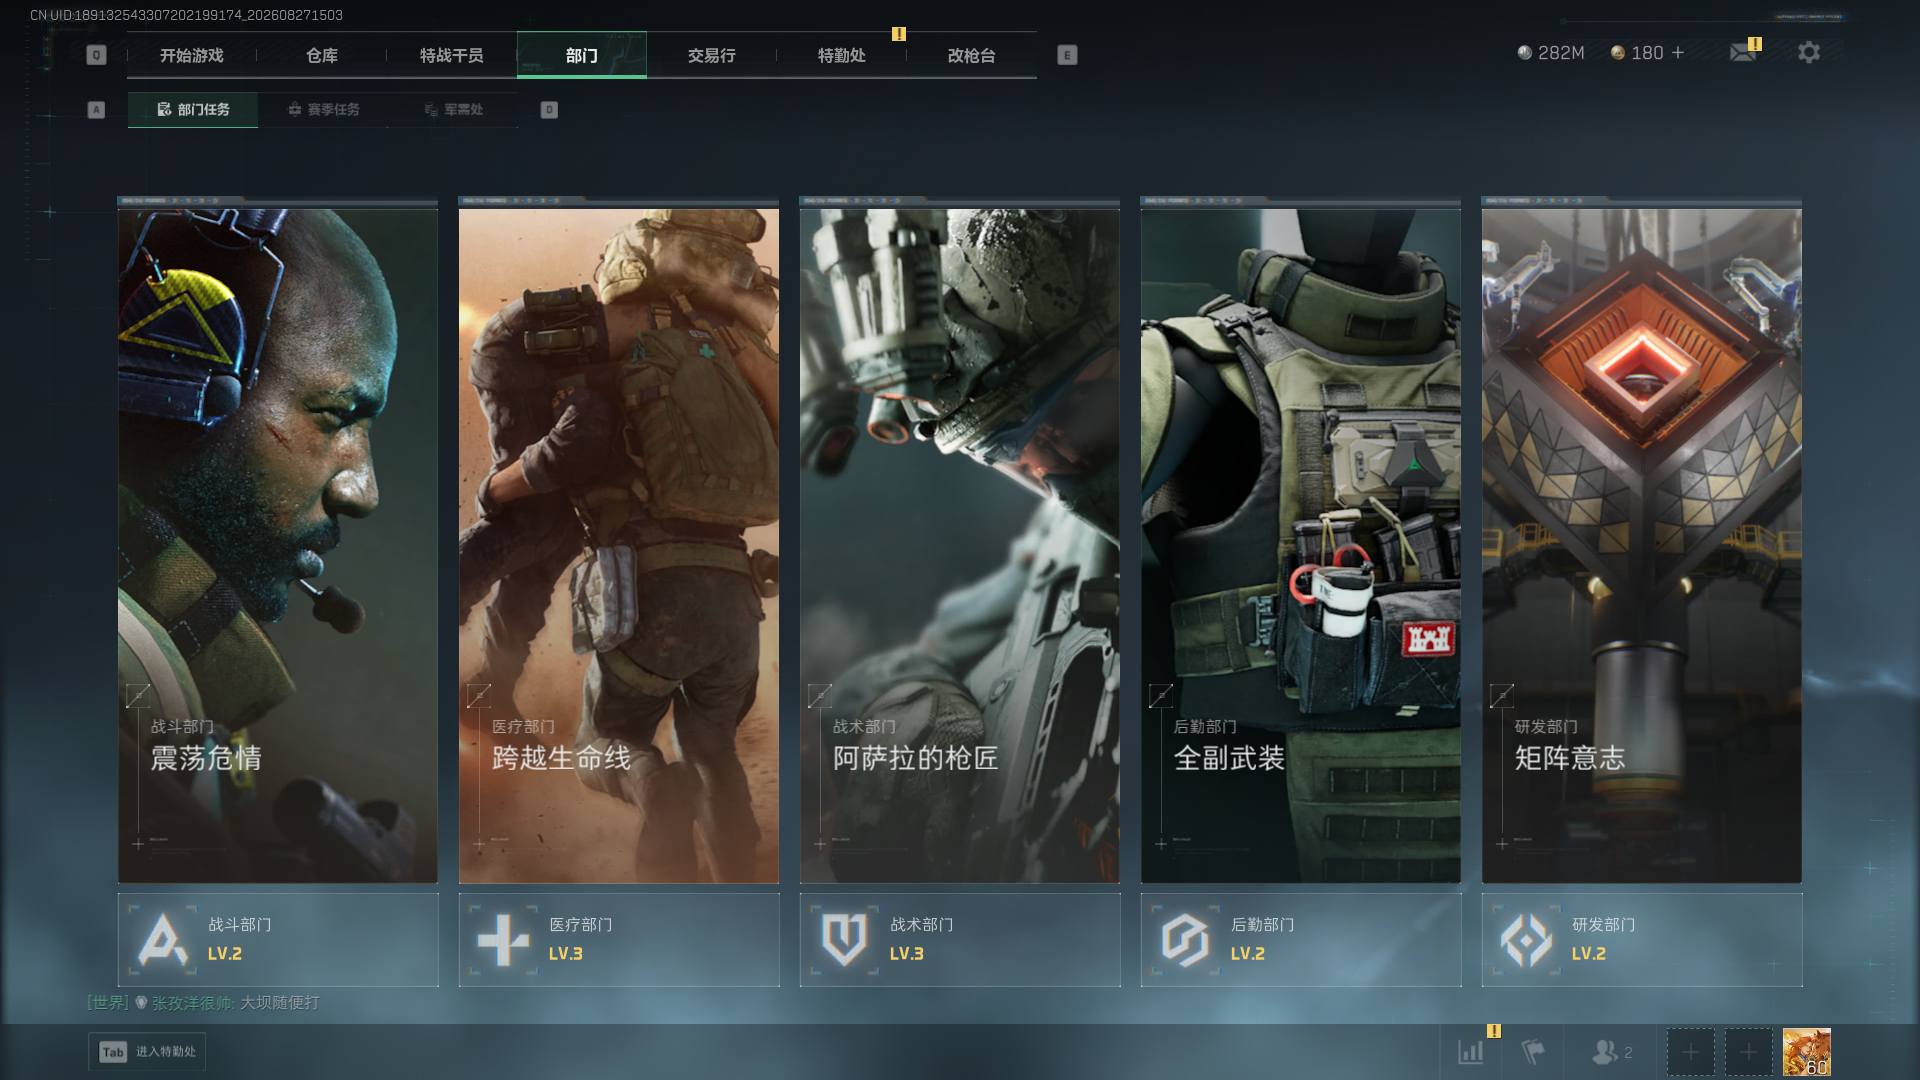1920x1080 pixels.
Task: Open the friends list icon
Action: (1604, 1052)
